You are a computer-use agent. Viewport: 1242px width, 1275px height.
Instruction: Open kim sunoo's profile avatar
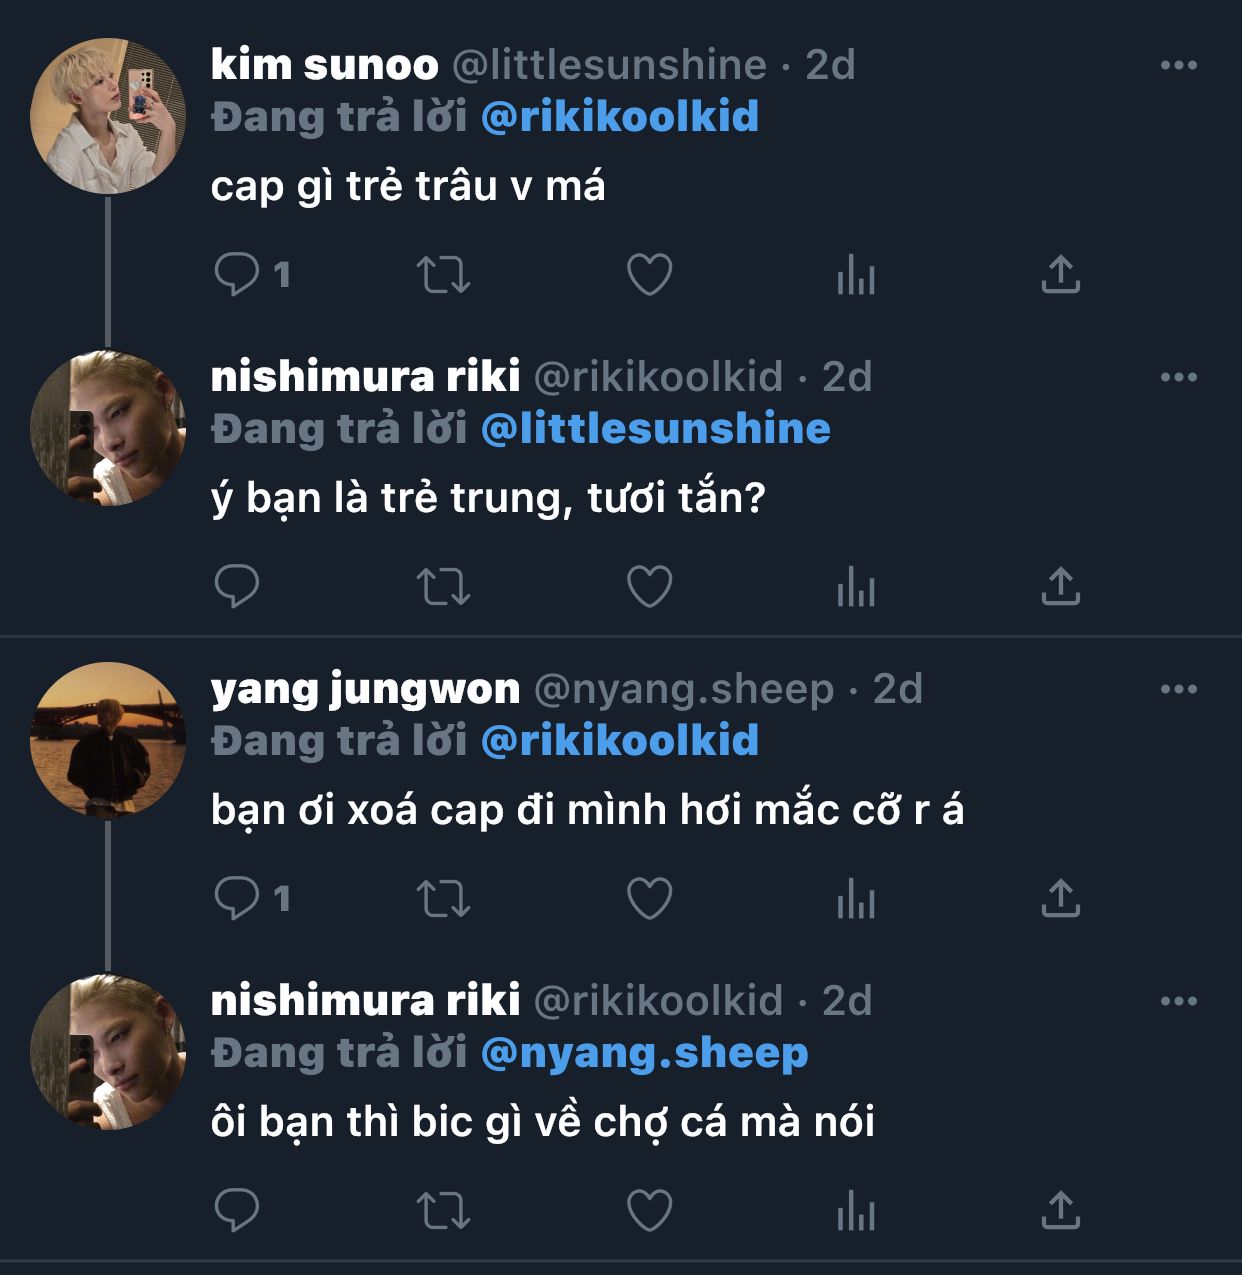108,116
